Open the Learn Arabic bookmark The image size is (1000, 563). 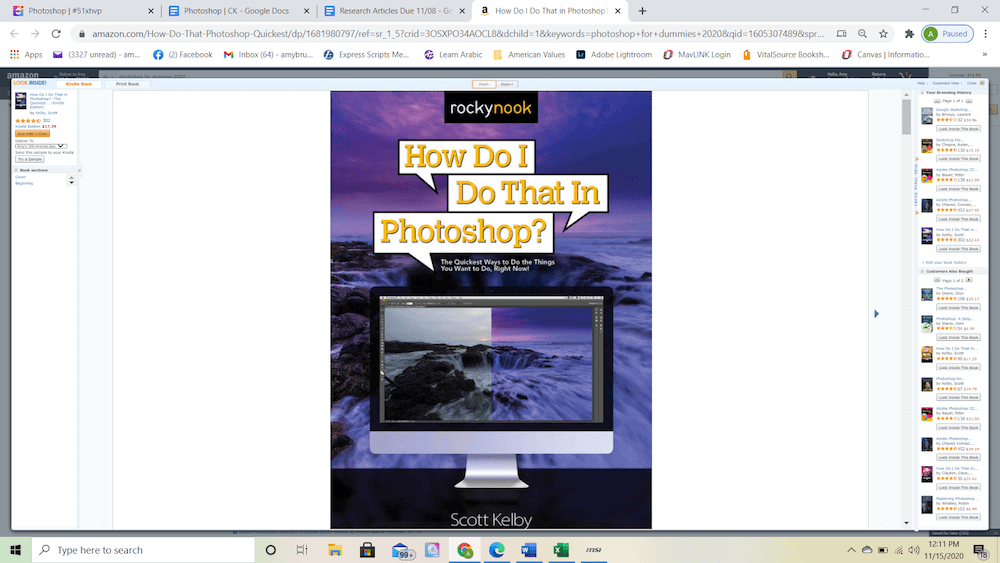click(x=453, y=55)
